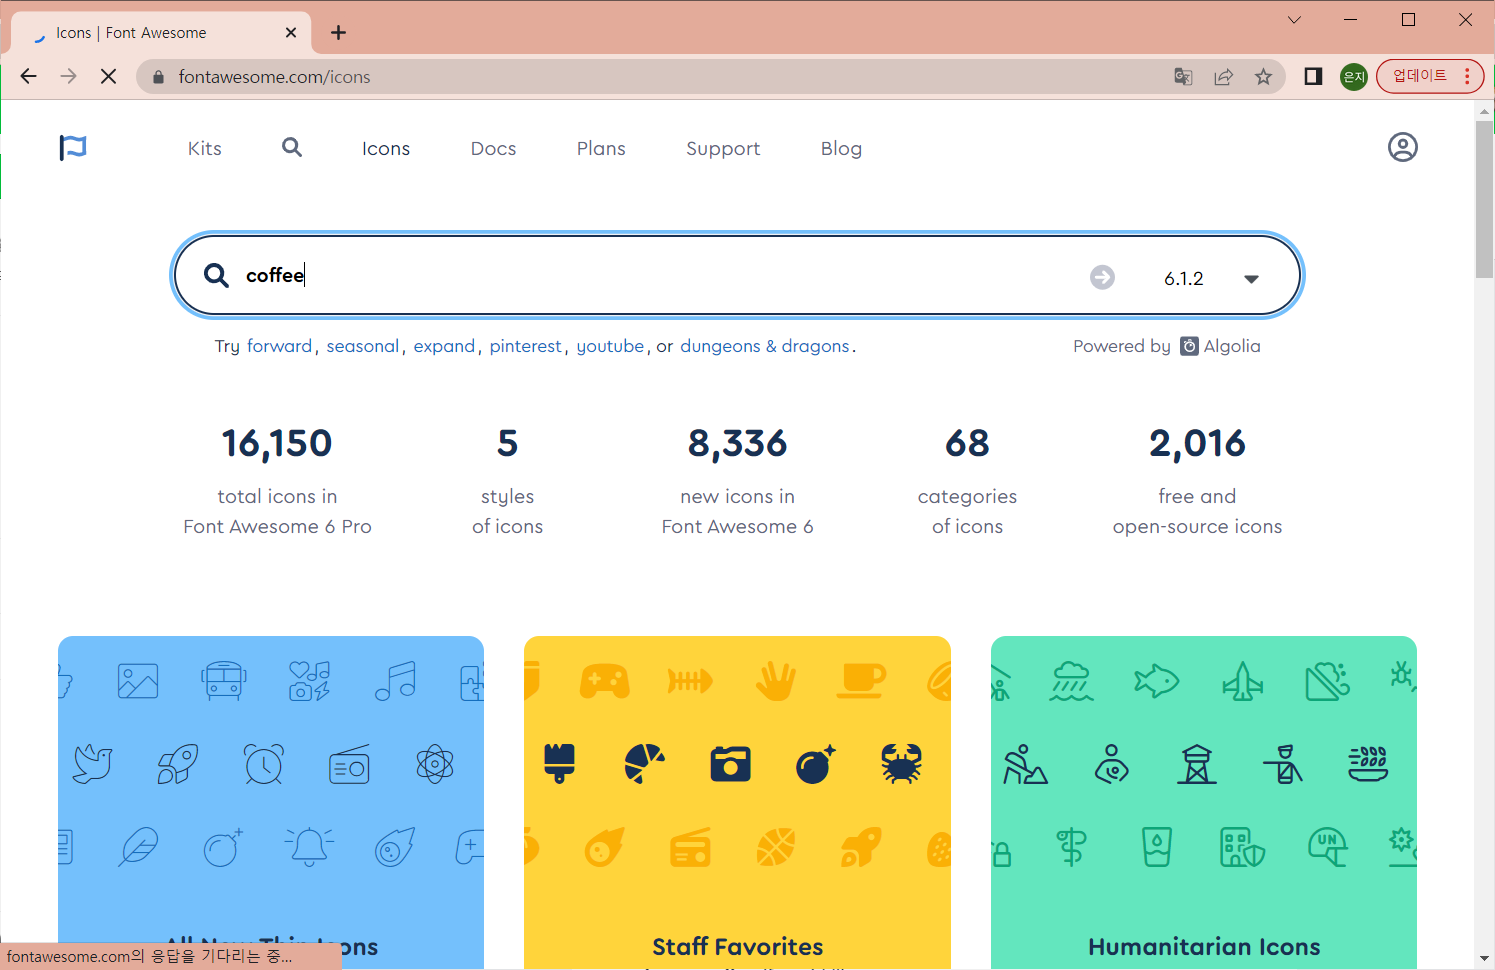The image size is (1495, 970).
Task: Open the user account profile icon
Action: [1403, 147]
